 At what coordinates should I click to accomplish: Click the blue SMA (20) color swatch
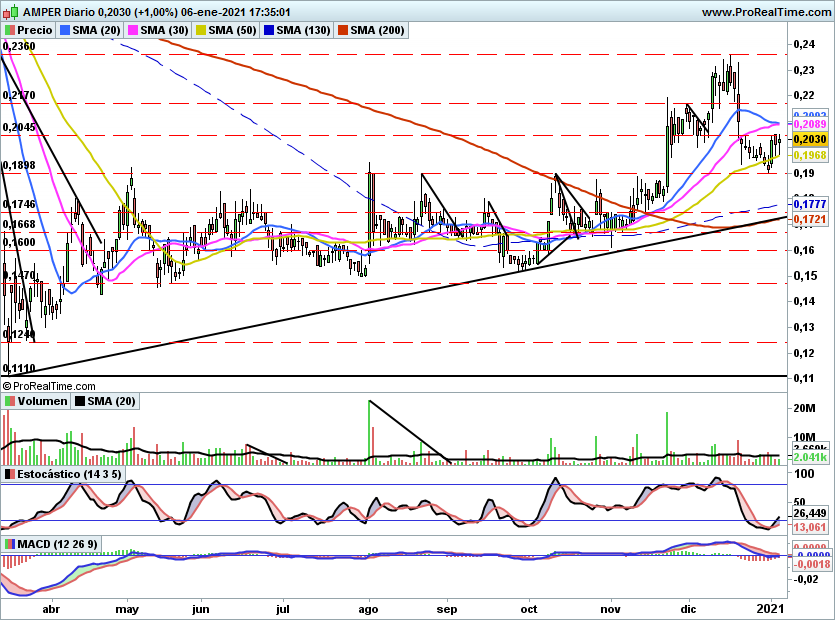(66, 31)
